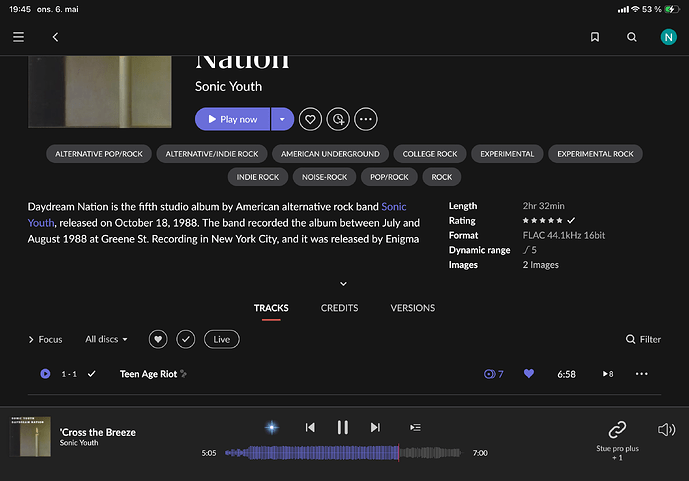Open the Roon Radio star icon
This screenshot has height=481, width=689.
(272, 427)
